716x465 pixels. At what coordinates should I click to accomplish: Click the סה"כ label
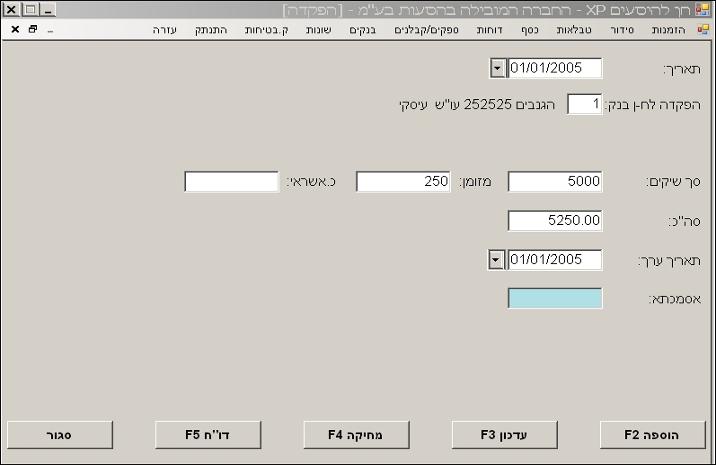pyautogui.click(x=684, y=222)
